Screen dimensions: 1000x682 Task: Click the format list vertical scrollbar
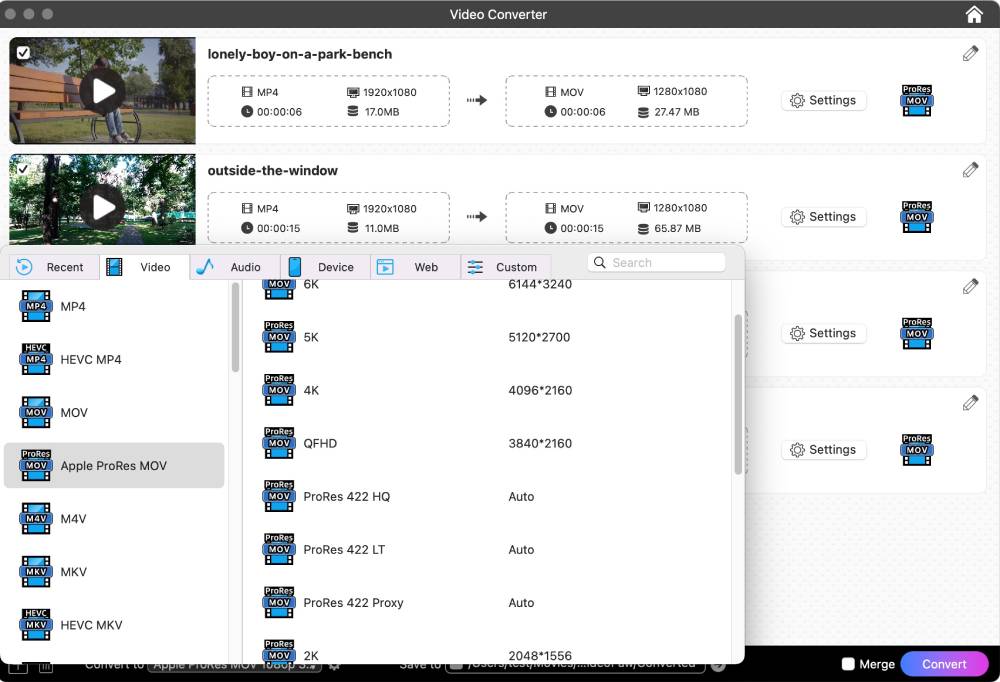235,328
